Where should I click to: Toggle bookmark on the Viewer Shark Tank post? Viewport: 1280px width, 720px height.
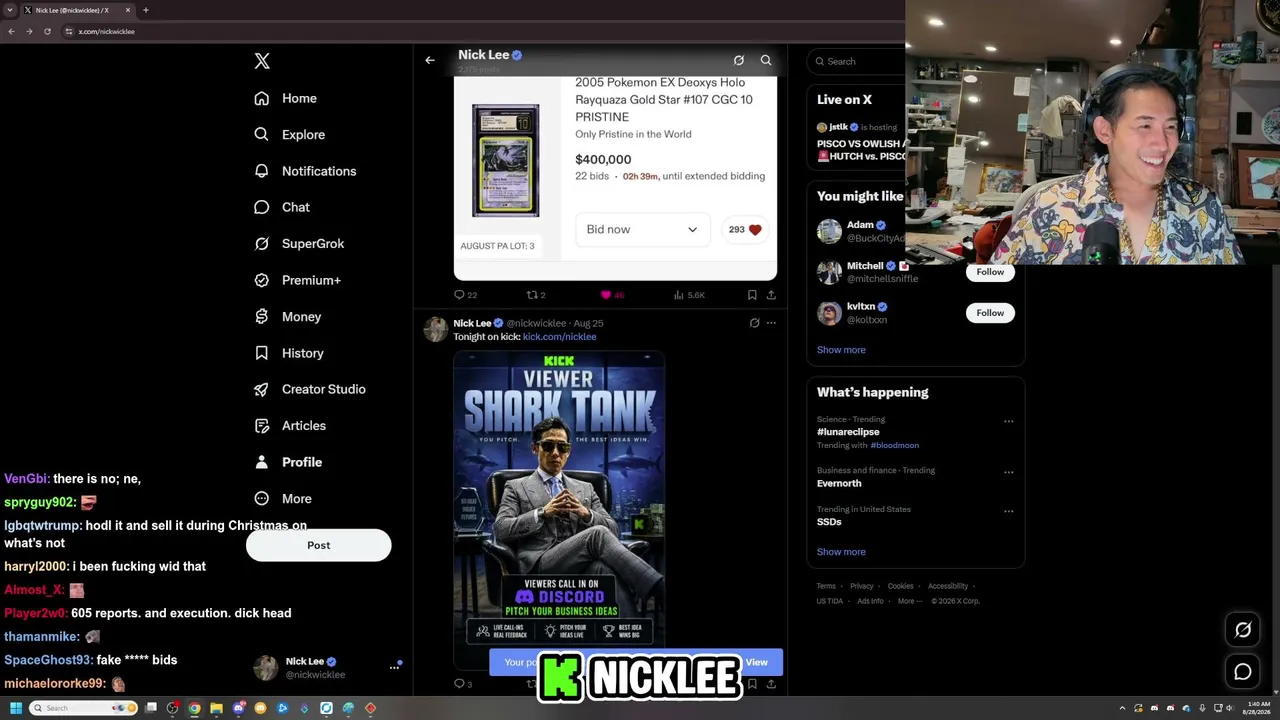(752, 684)
